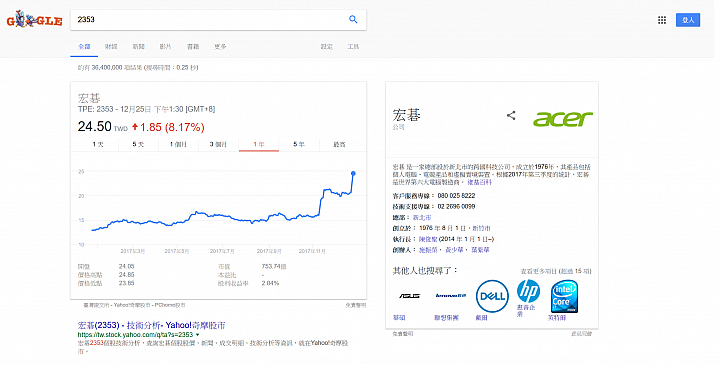
Task: Show the 5年 stock chart range
Action: point(299,144)
